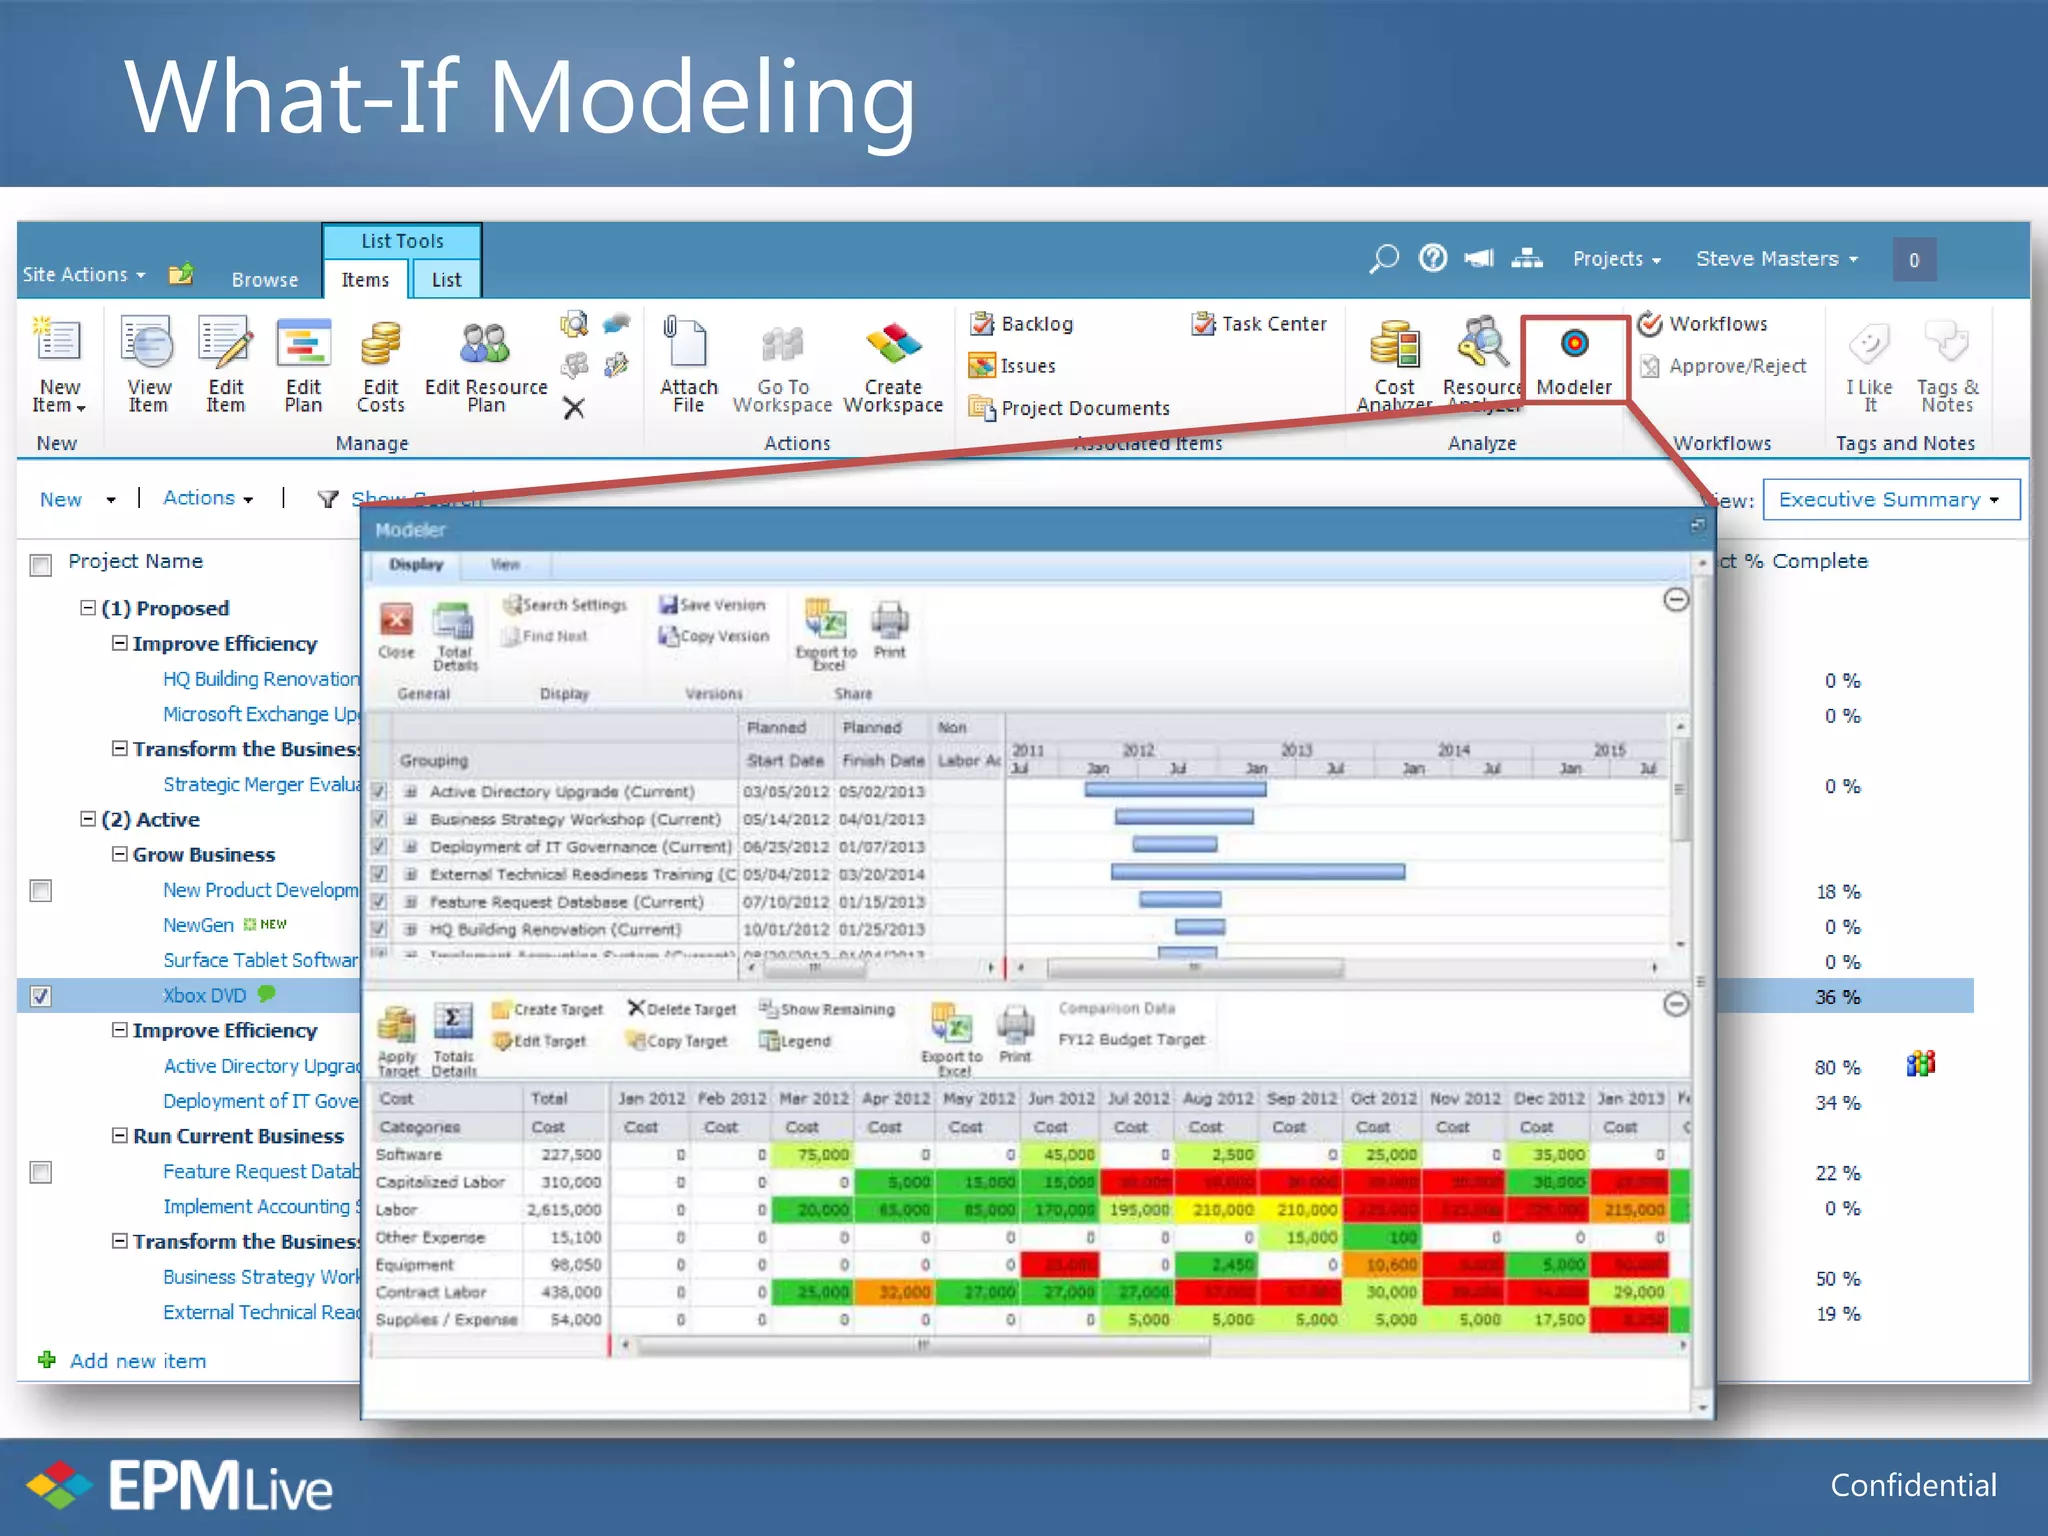Open the HQ Building Renovation project link
Screen dimensions: 2048x1536
click(261, 679)
